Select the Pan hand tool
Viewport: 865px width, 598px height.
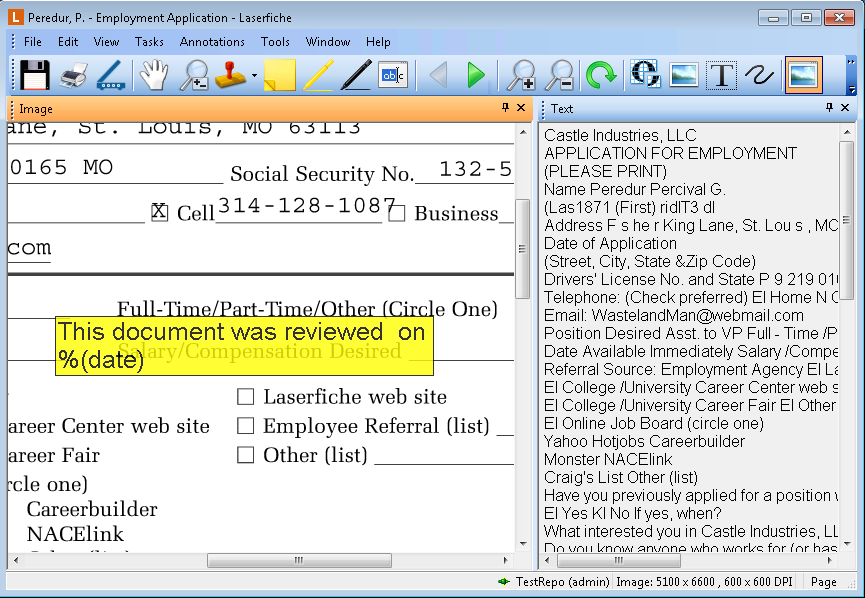point(154,75)
